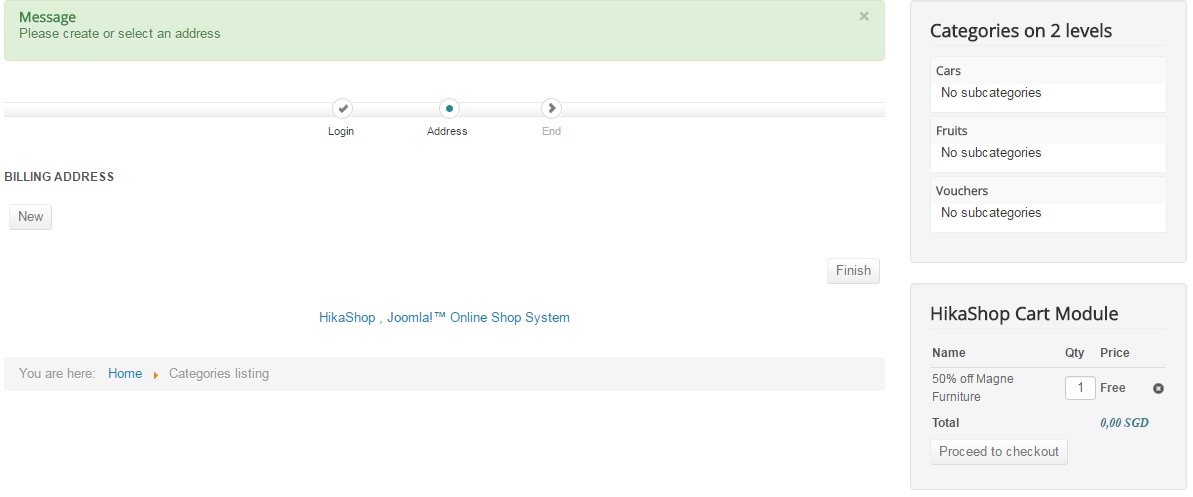This screenshot has height=497, width=1193.
Task: Click Proceed to checkout button
Action: [998, 452]
